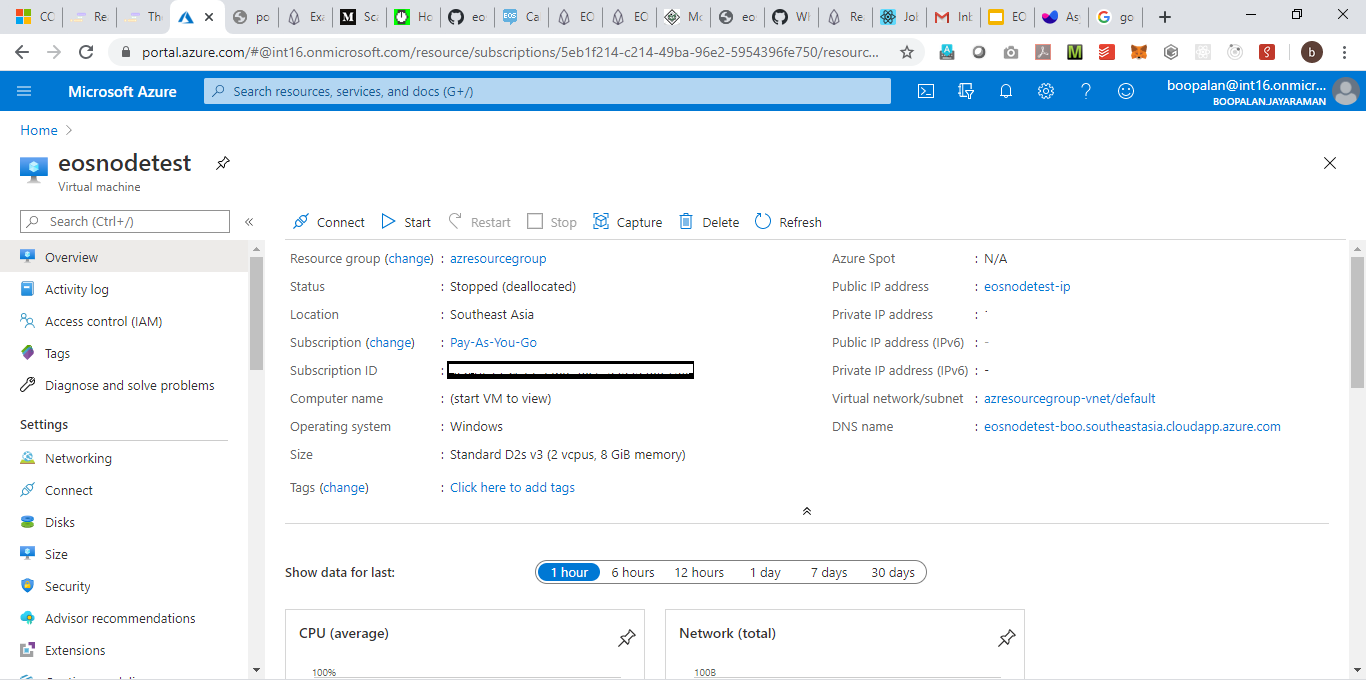
Task: Open Extensions settings
Action: coord(124,650)
